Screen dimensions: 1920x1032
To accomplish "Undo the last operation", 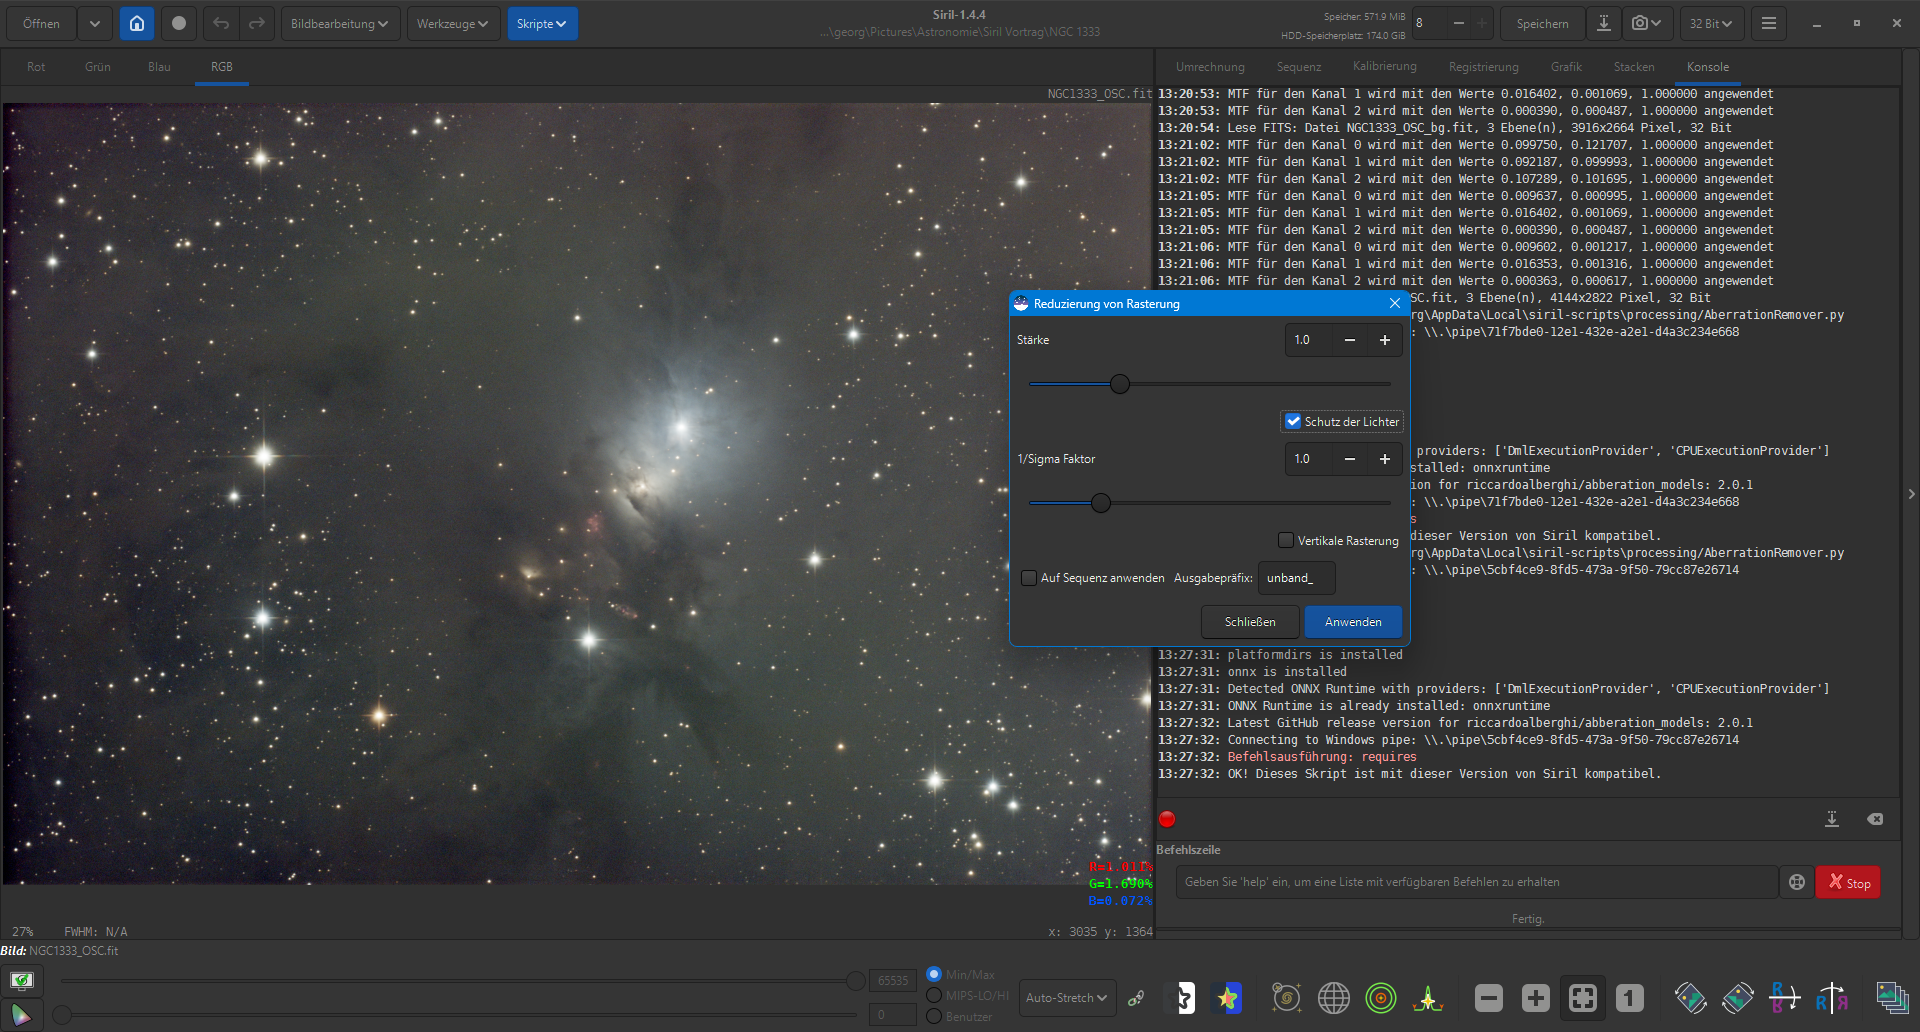I will click(x=221, y=23).
